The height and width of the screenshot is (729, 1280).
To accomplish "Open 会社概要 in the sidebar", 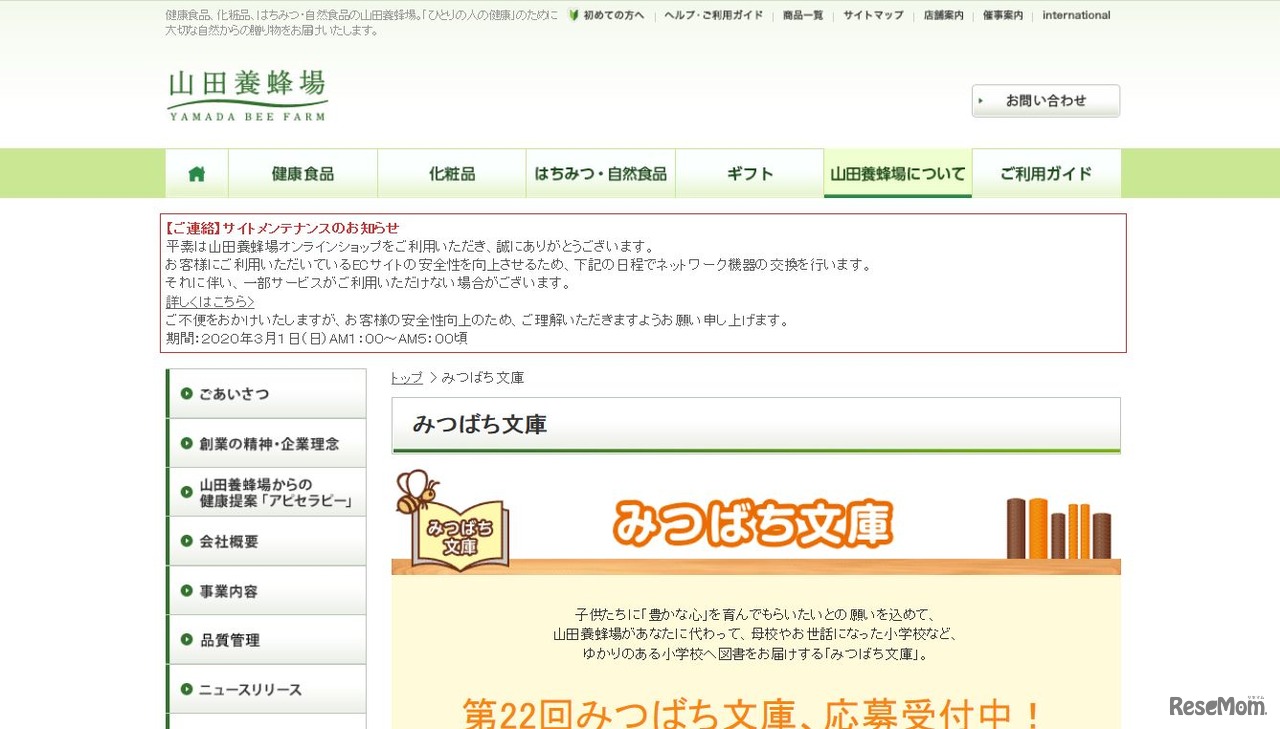I will tap(266, 541).
